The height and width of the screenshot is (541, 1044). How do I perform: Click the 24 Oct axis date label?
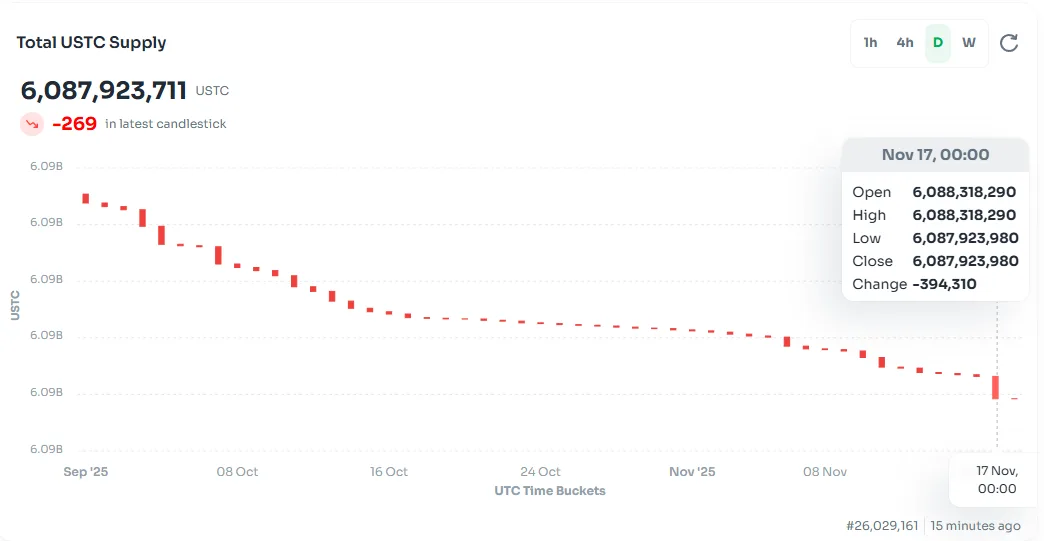click(540, 472)
